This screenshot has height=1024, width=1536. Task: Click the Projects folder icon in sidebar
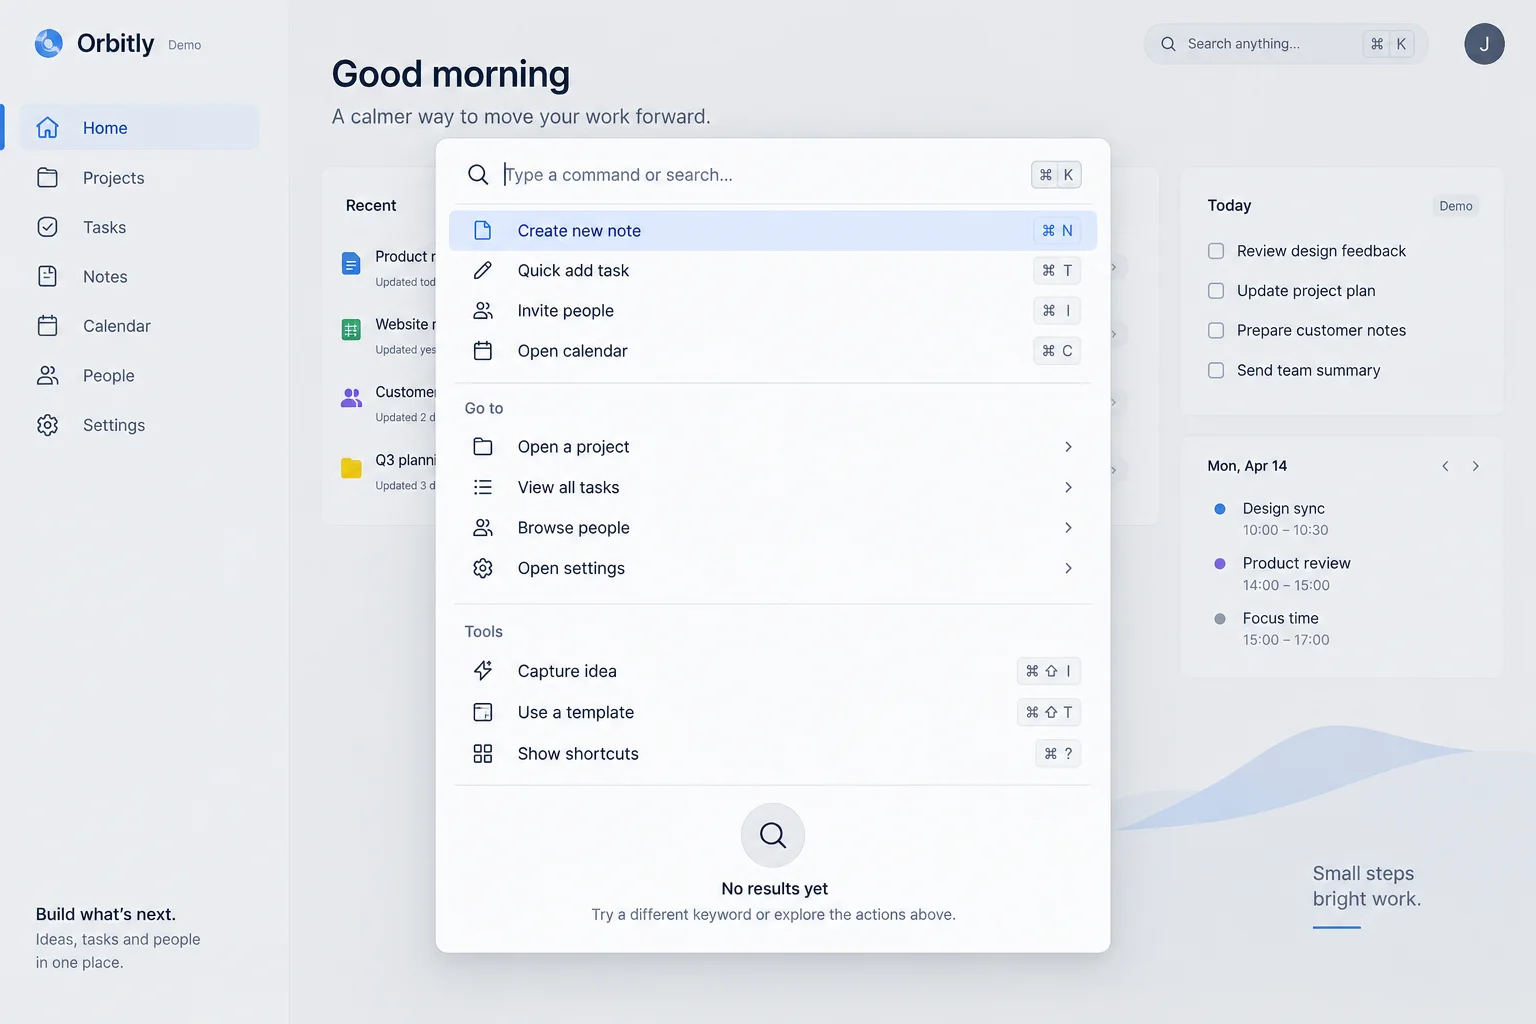coord(47,178)
